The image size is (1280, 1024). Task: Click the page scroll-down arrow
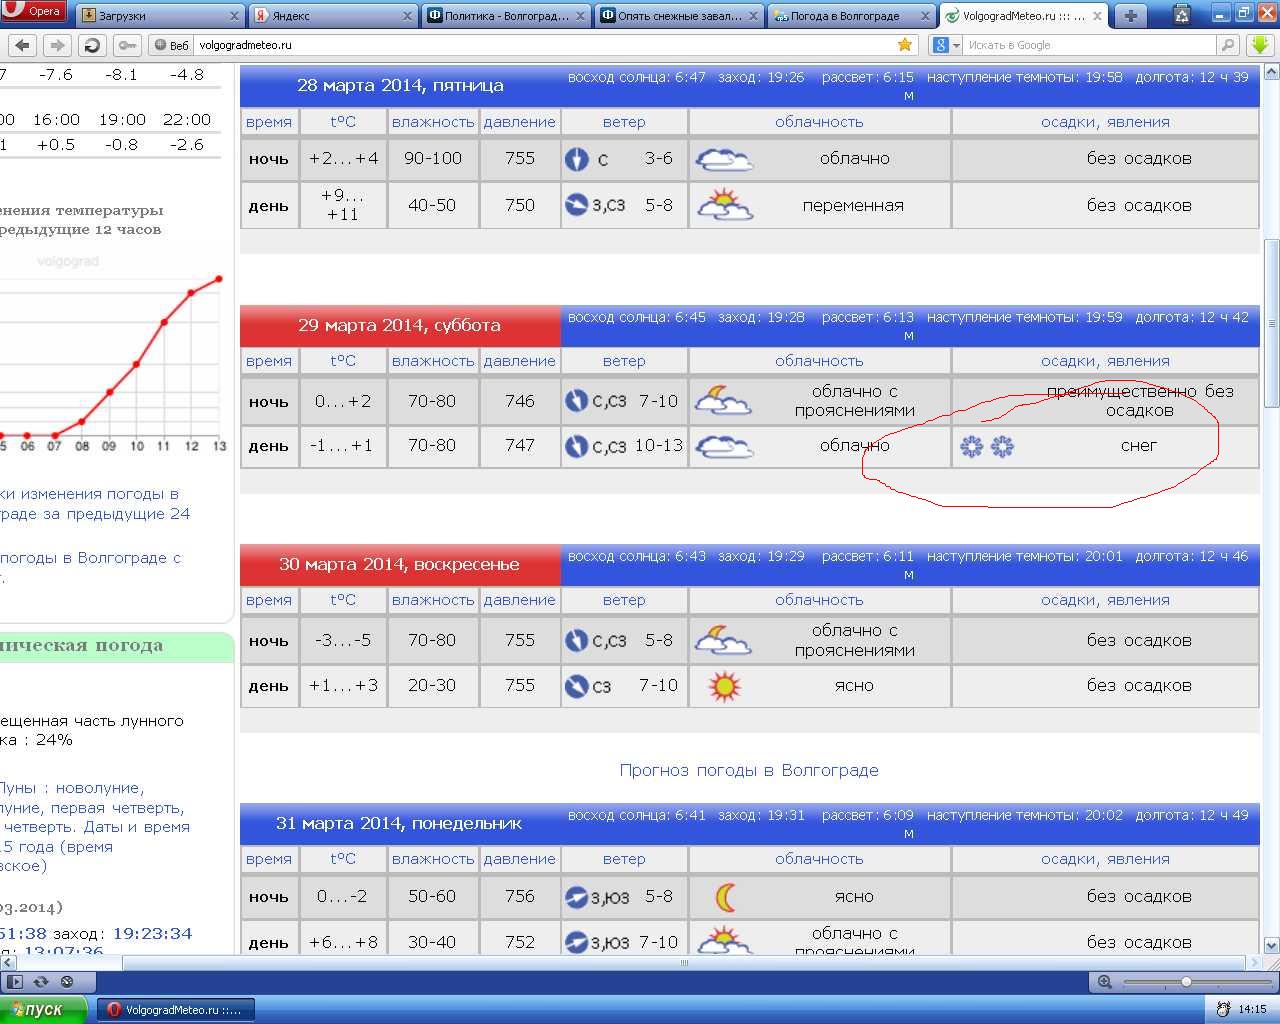click(1271, 945)
